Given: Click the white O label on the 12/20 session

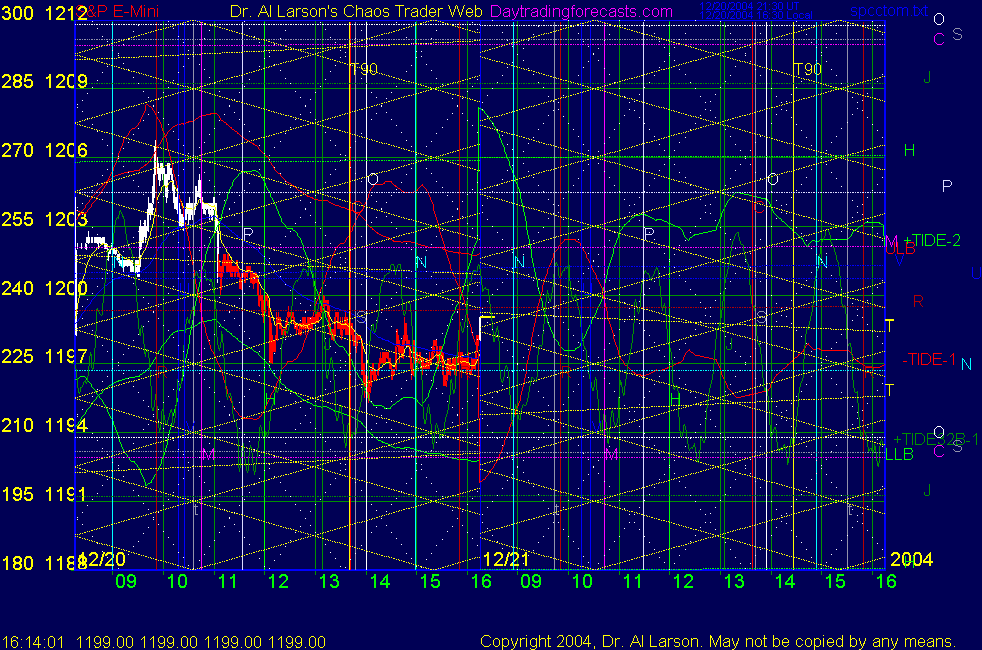Looking at the screenshot, I should click(373, 180).
